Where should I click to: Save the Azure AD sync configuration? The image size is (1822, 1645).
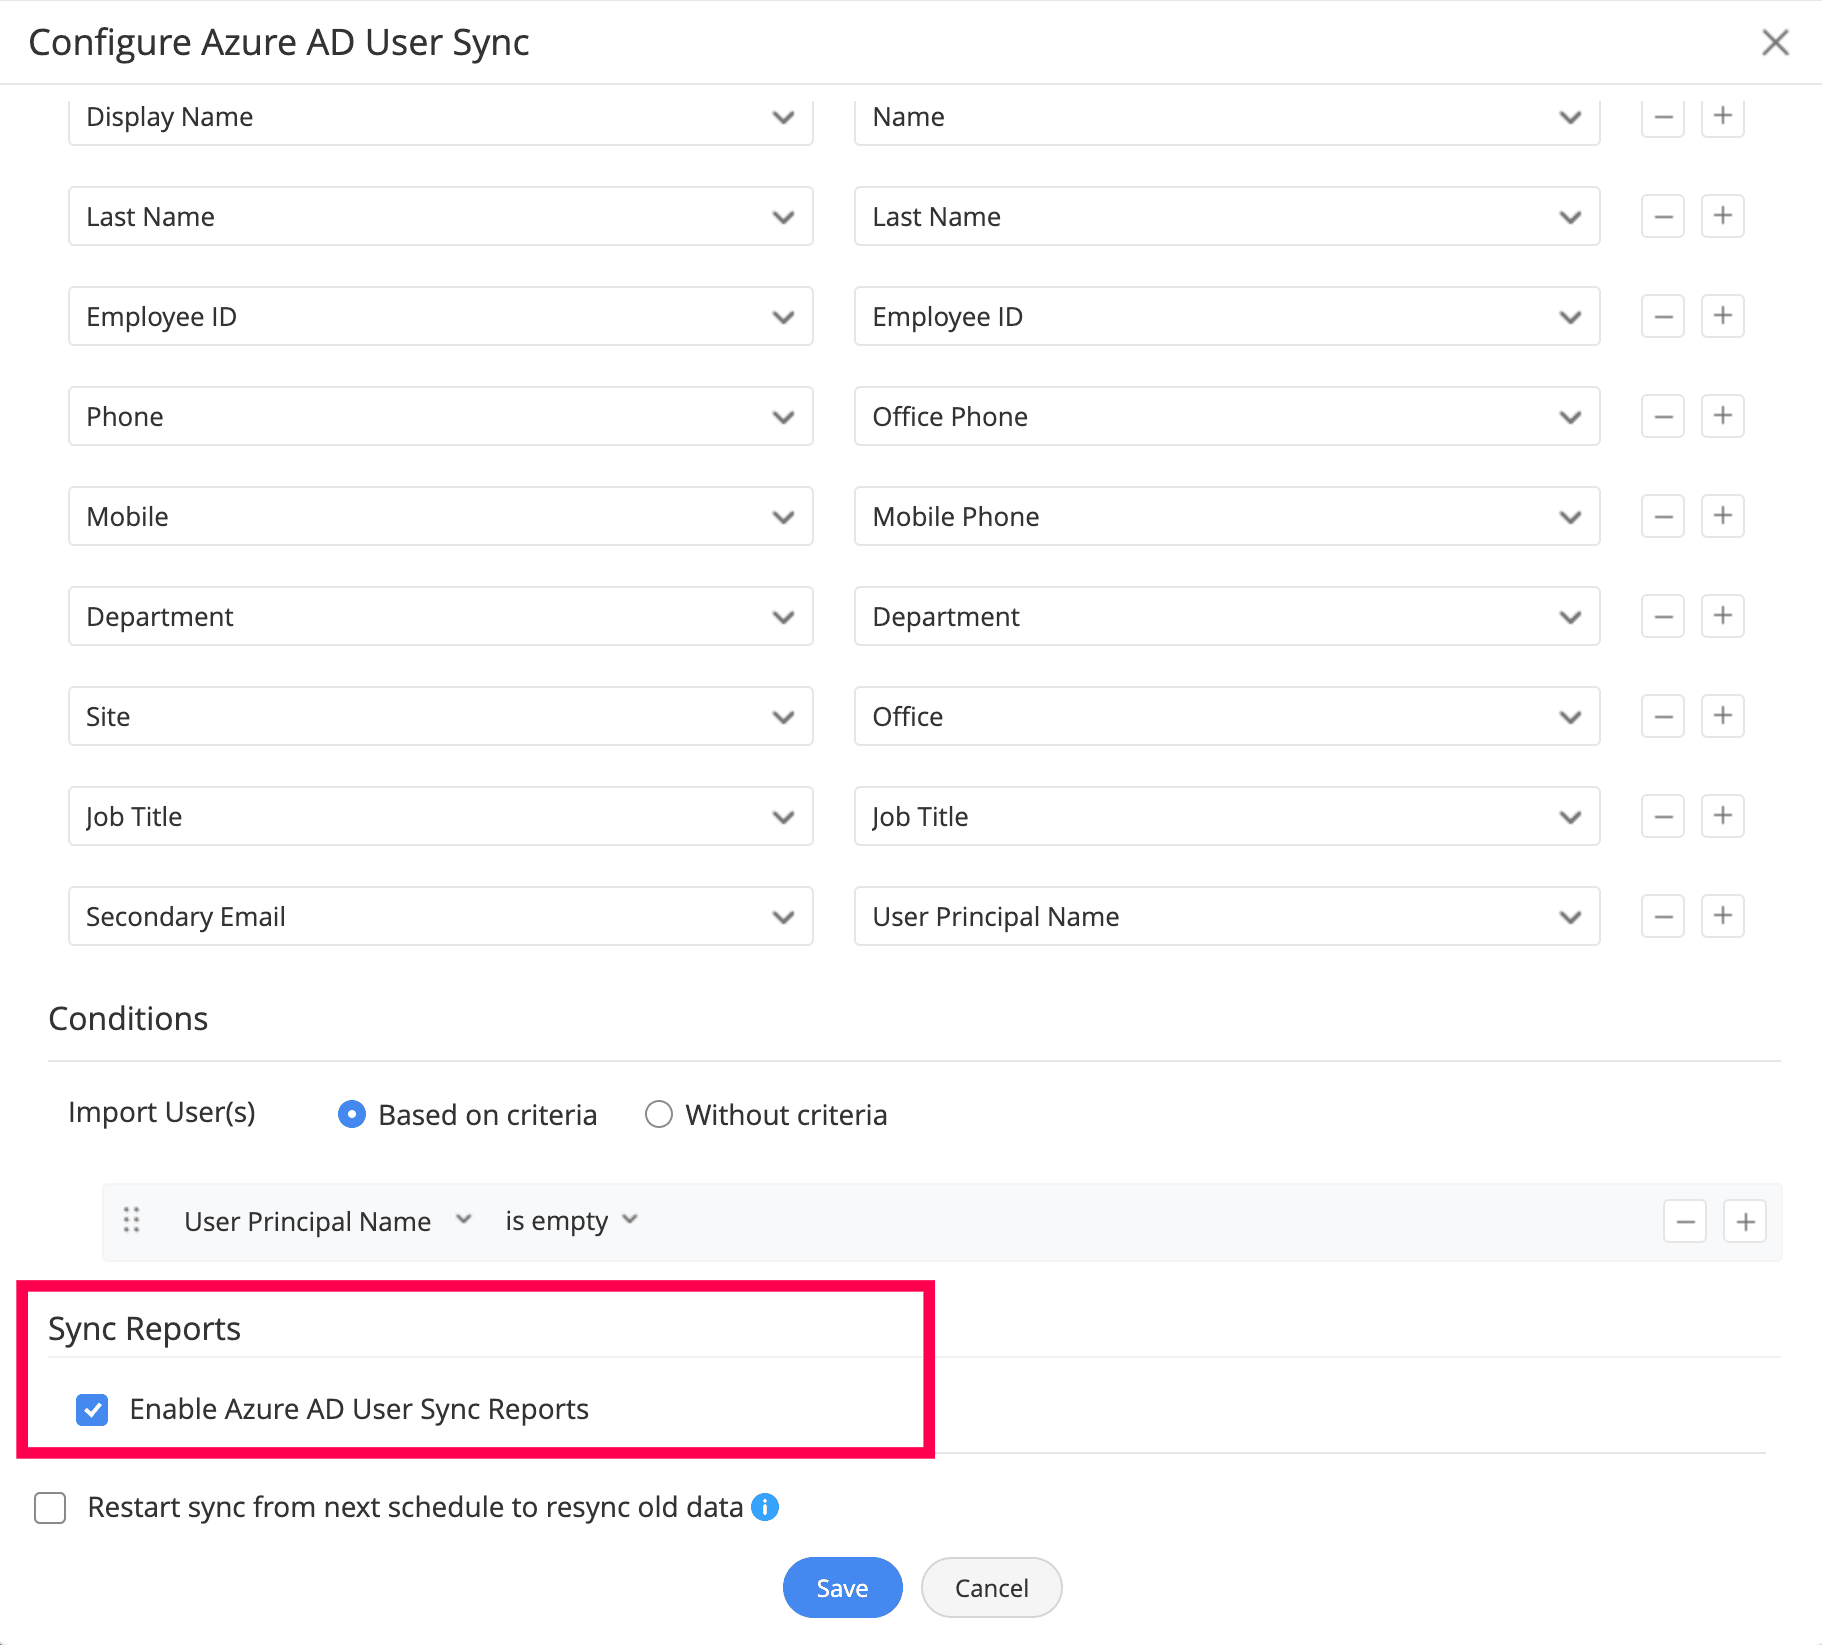[x=842, y=1588]
